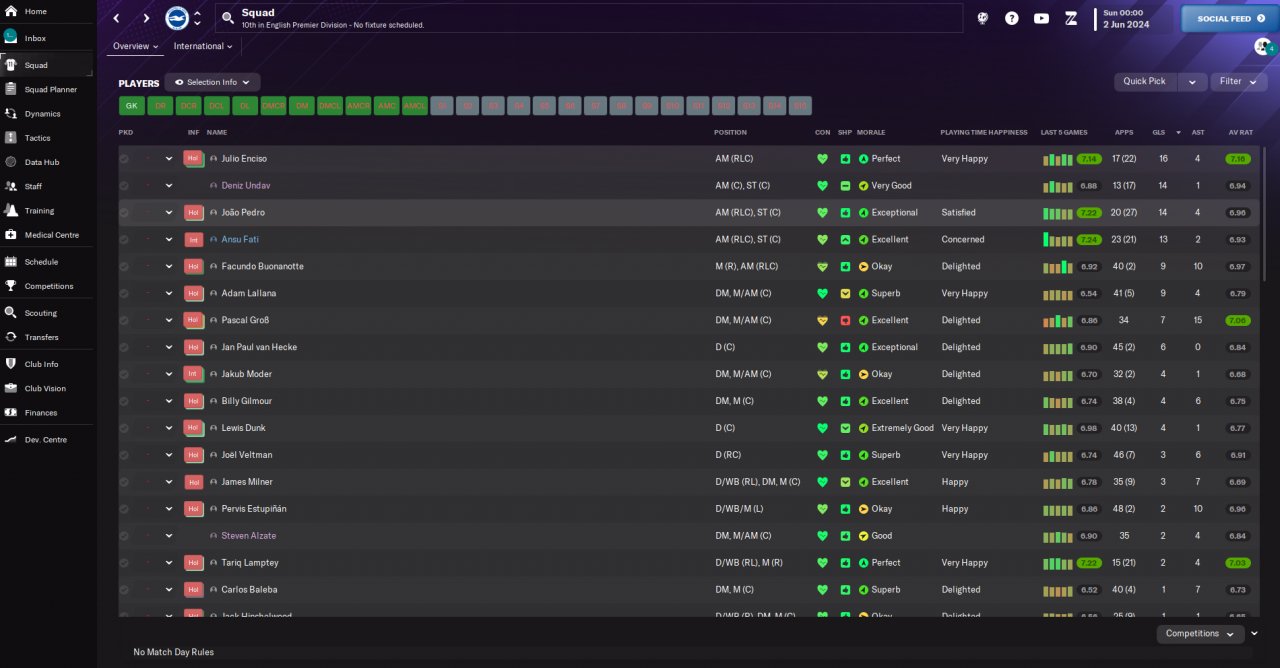1280x668 pixels.
Task: Click the football icon in top bar
Action: [983, 18]
